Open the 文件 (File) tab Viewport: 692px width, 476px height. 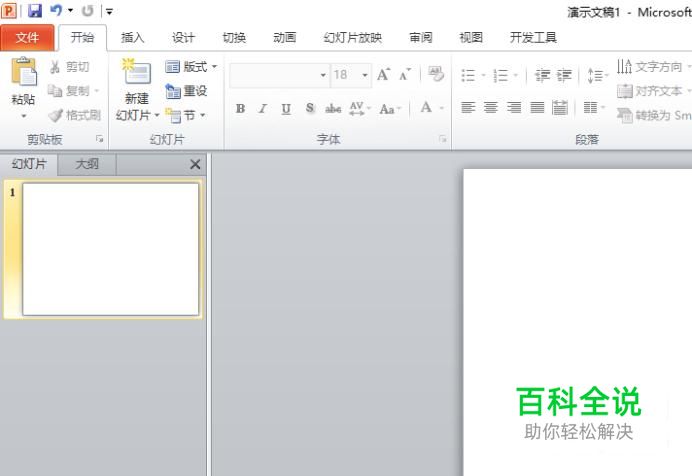(x=27, y=38)
